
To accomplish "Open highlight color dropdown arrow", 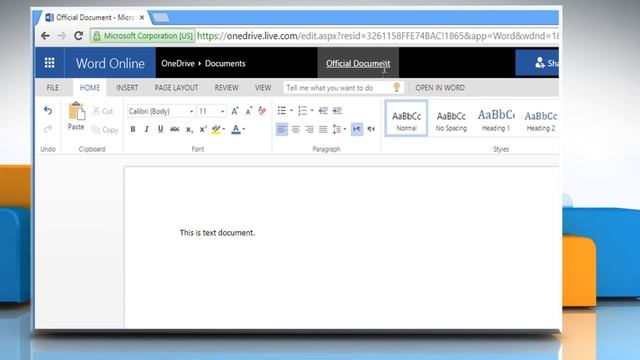I will coord(224,129).
